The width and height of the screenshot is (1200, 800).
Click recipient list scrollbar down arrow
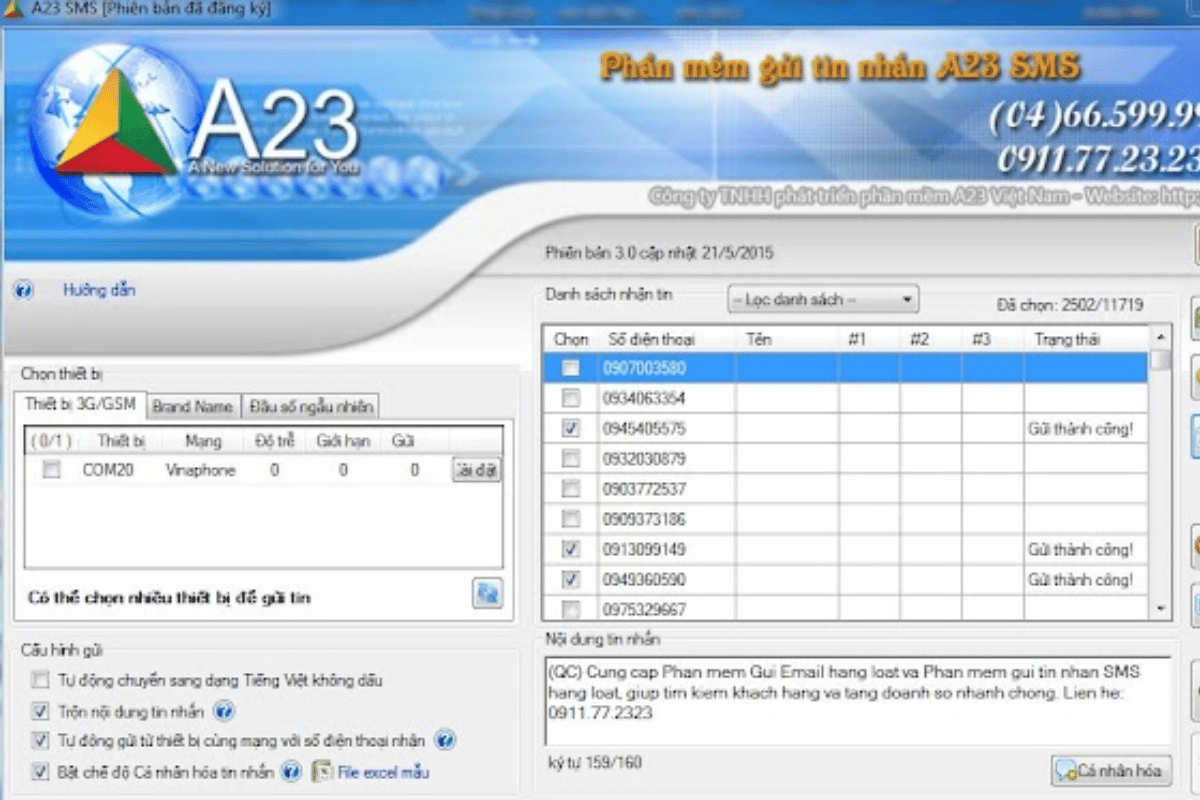click(x=1159, y=608)
